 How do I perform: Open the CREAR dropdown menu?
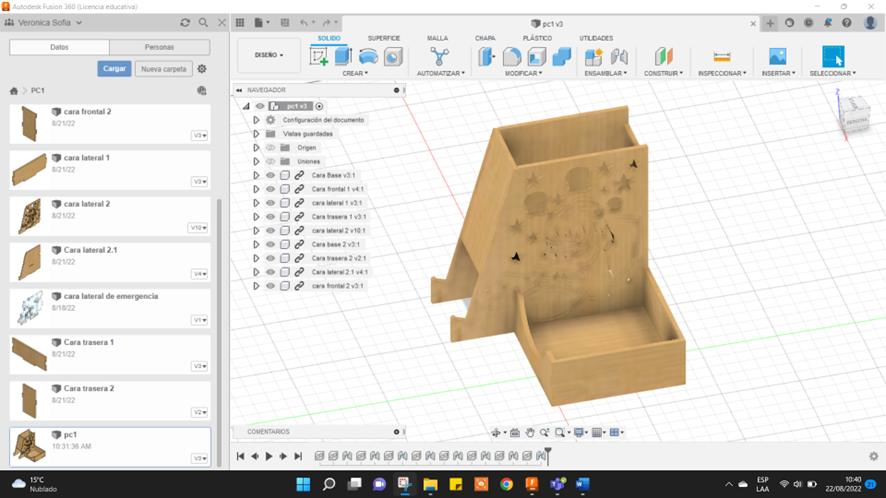(x=355, y=73)
